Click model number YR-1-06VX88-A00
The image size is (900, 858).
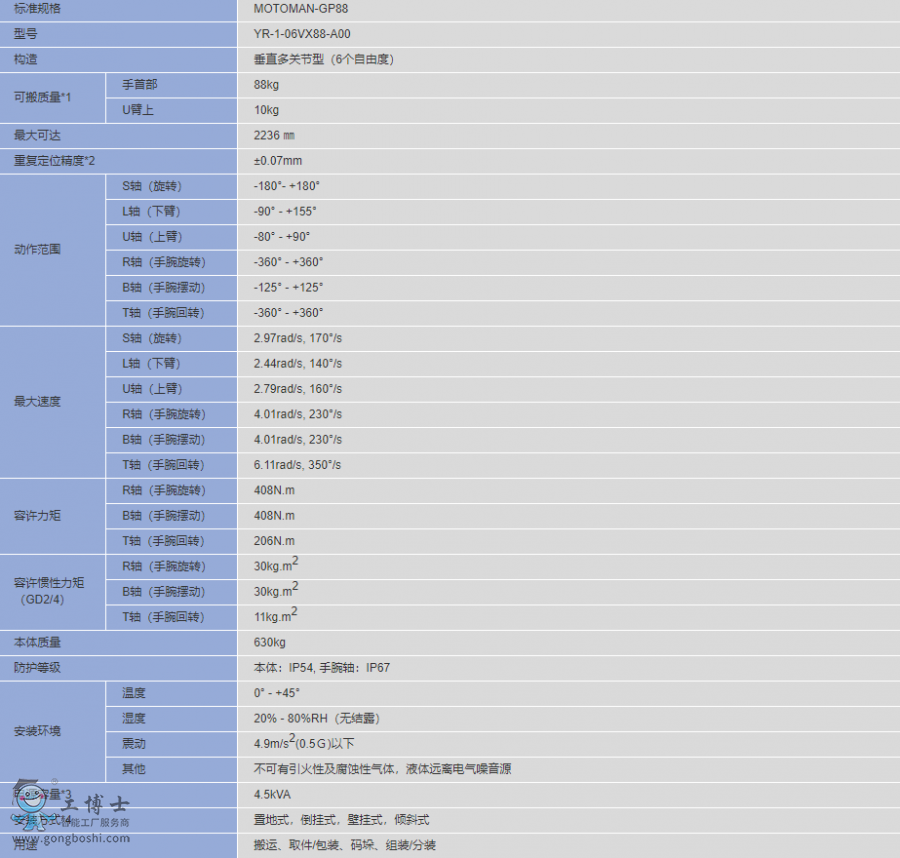pos(302,34)
